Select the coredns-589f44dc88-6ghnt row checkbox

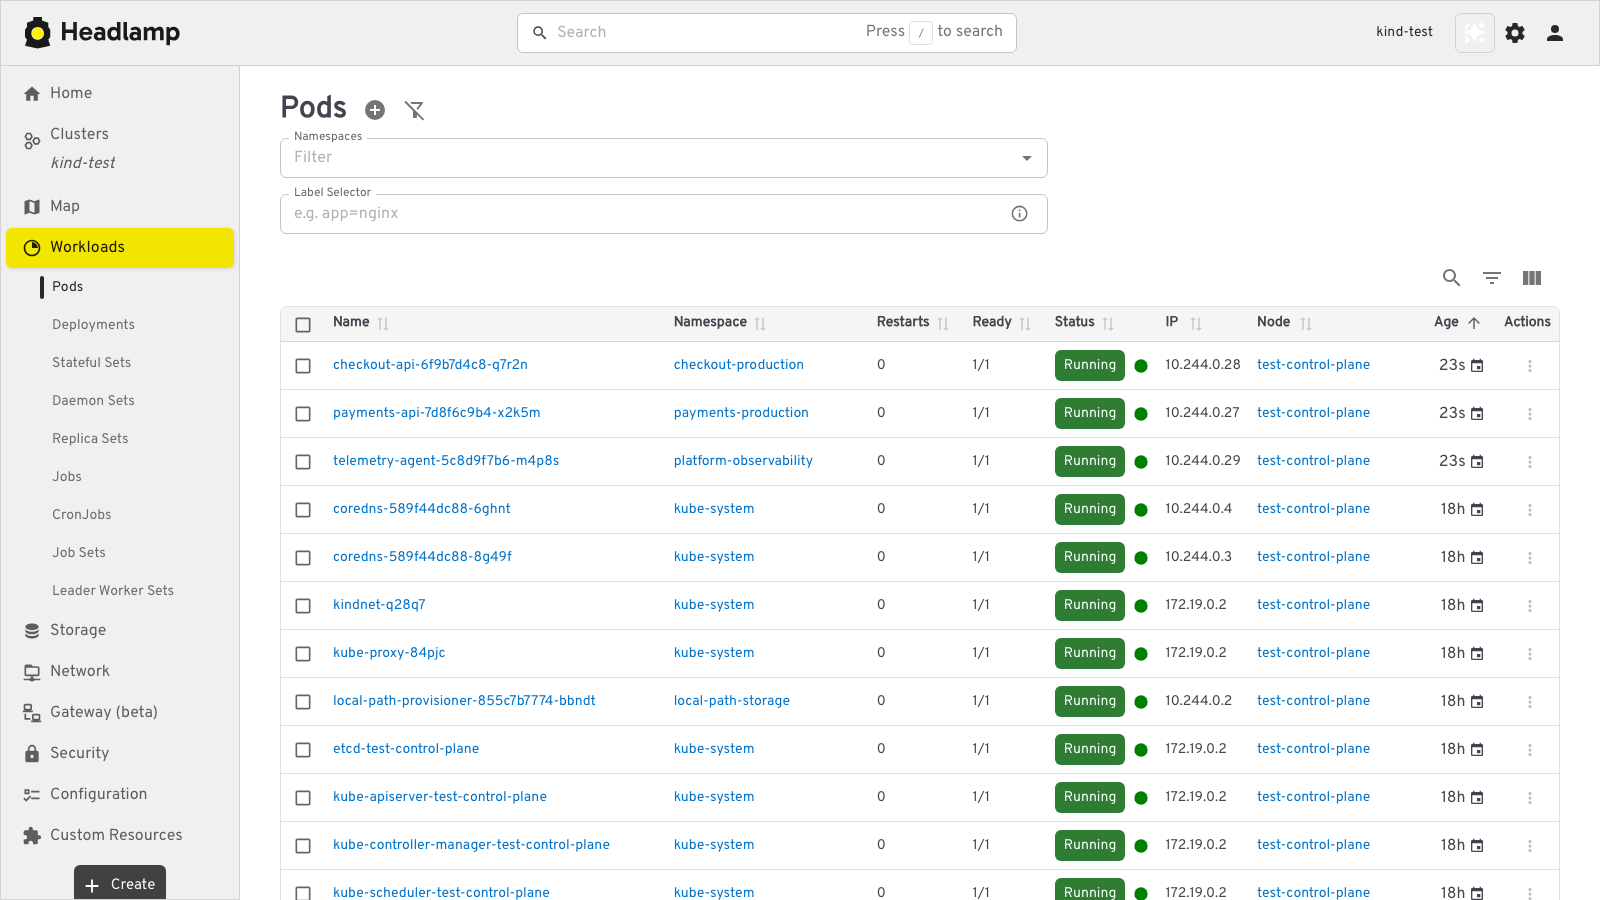point(303,510)
